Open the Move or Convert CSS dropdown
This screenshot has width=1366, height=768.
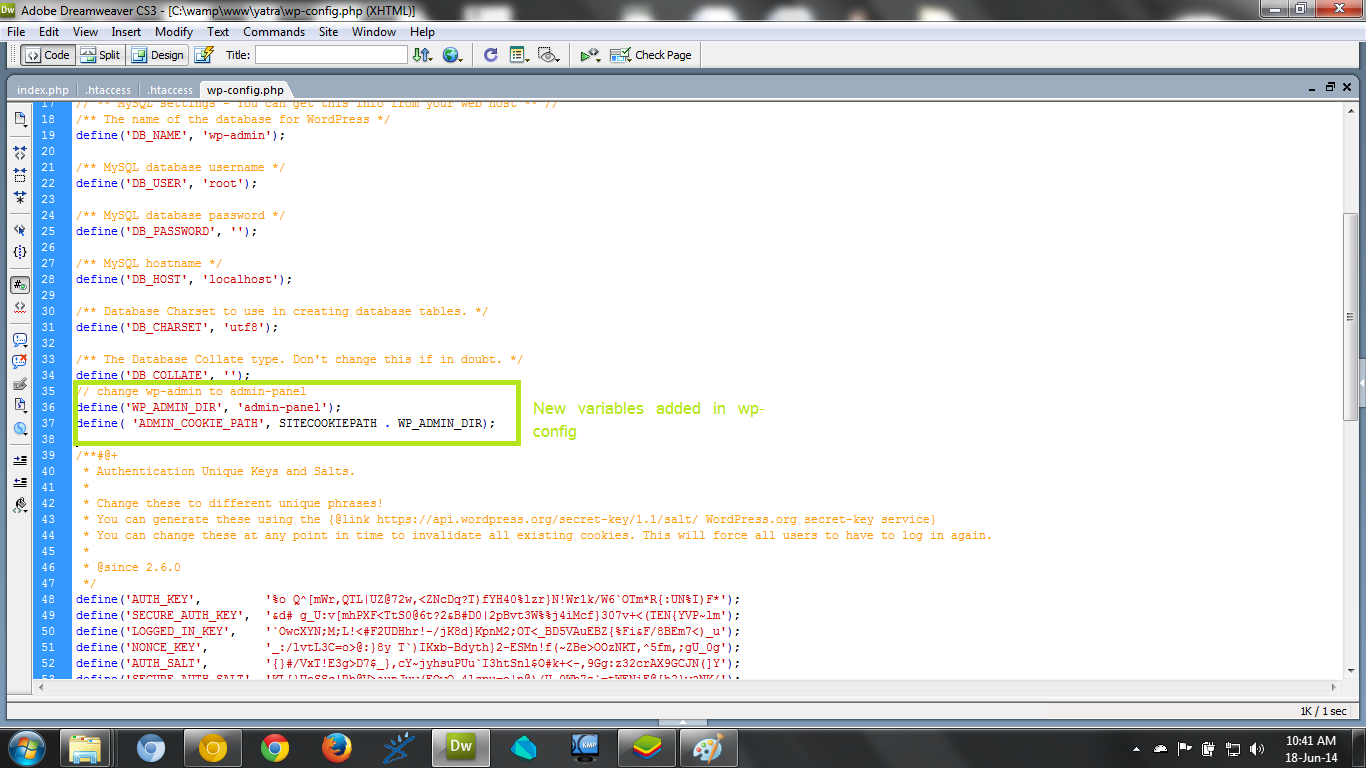click(x=20, y=428)
